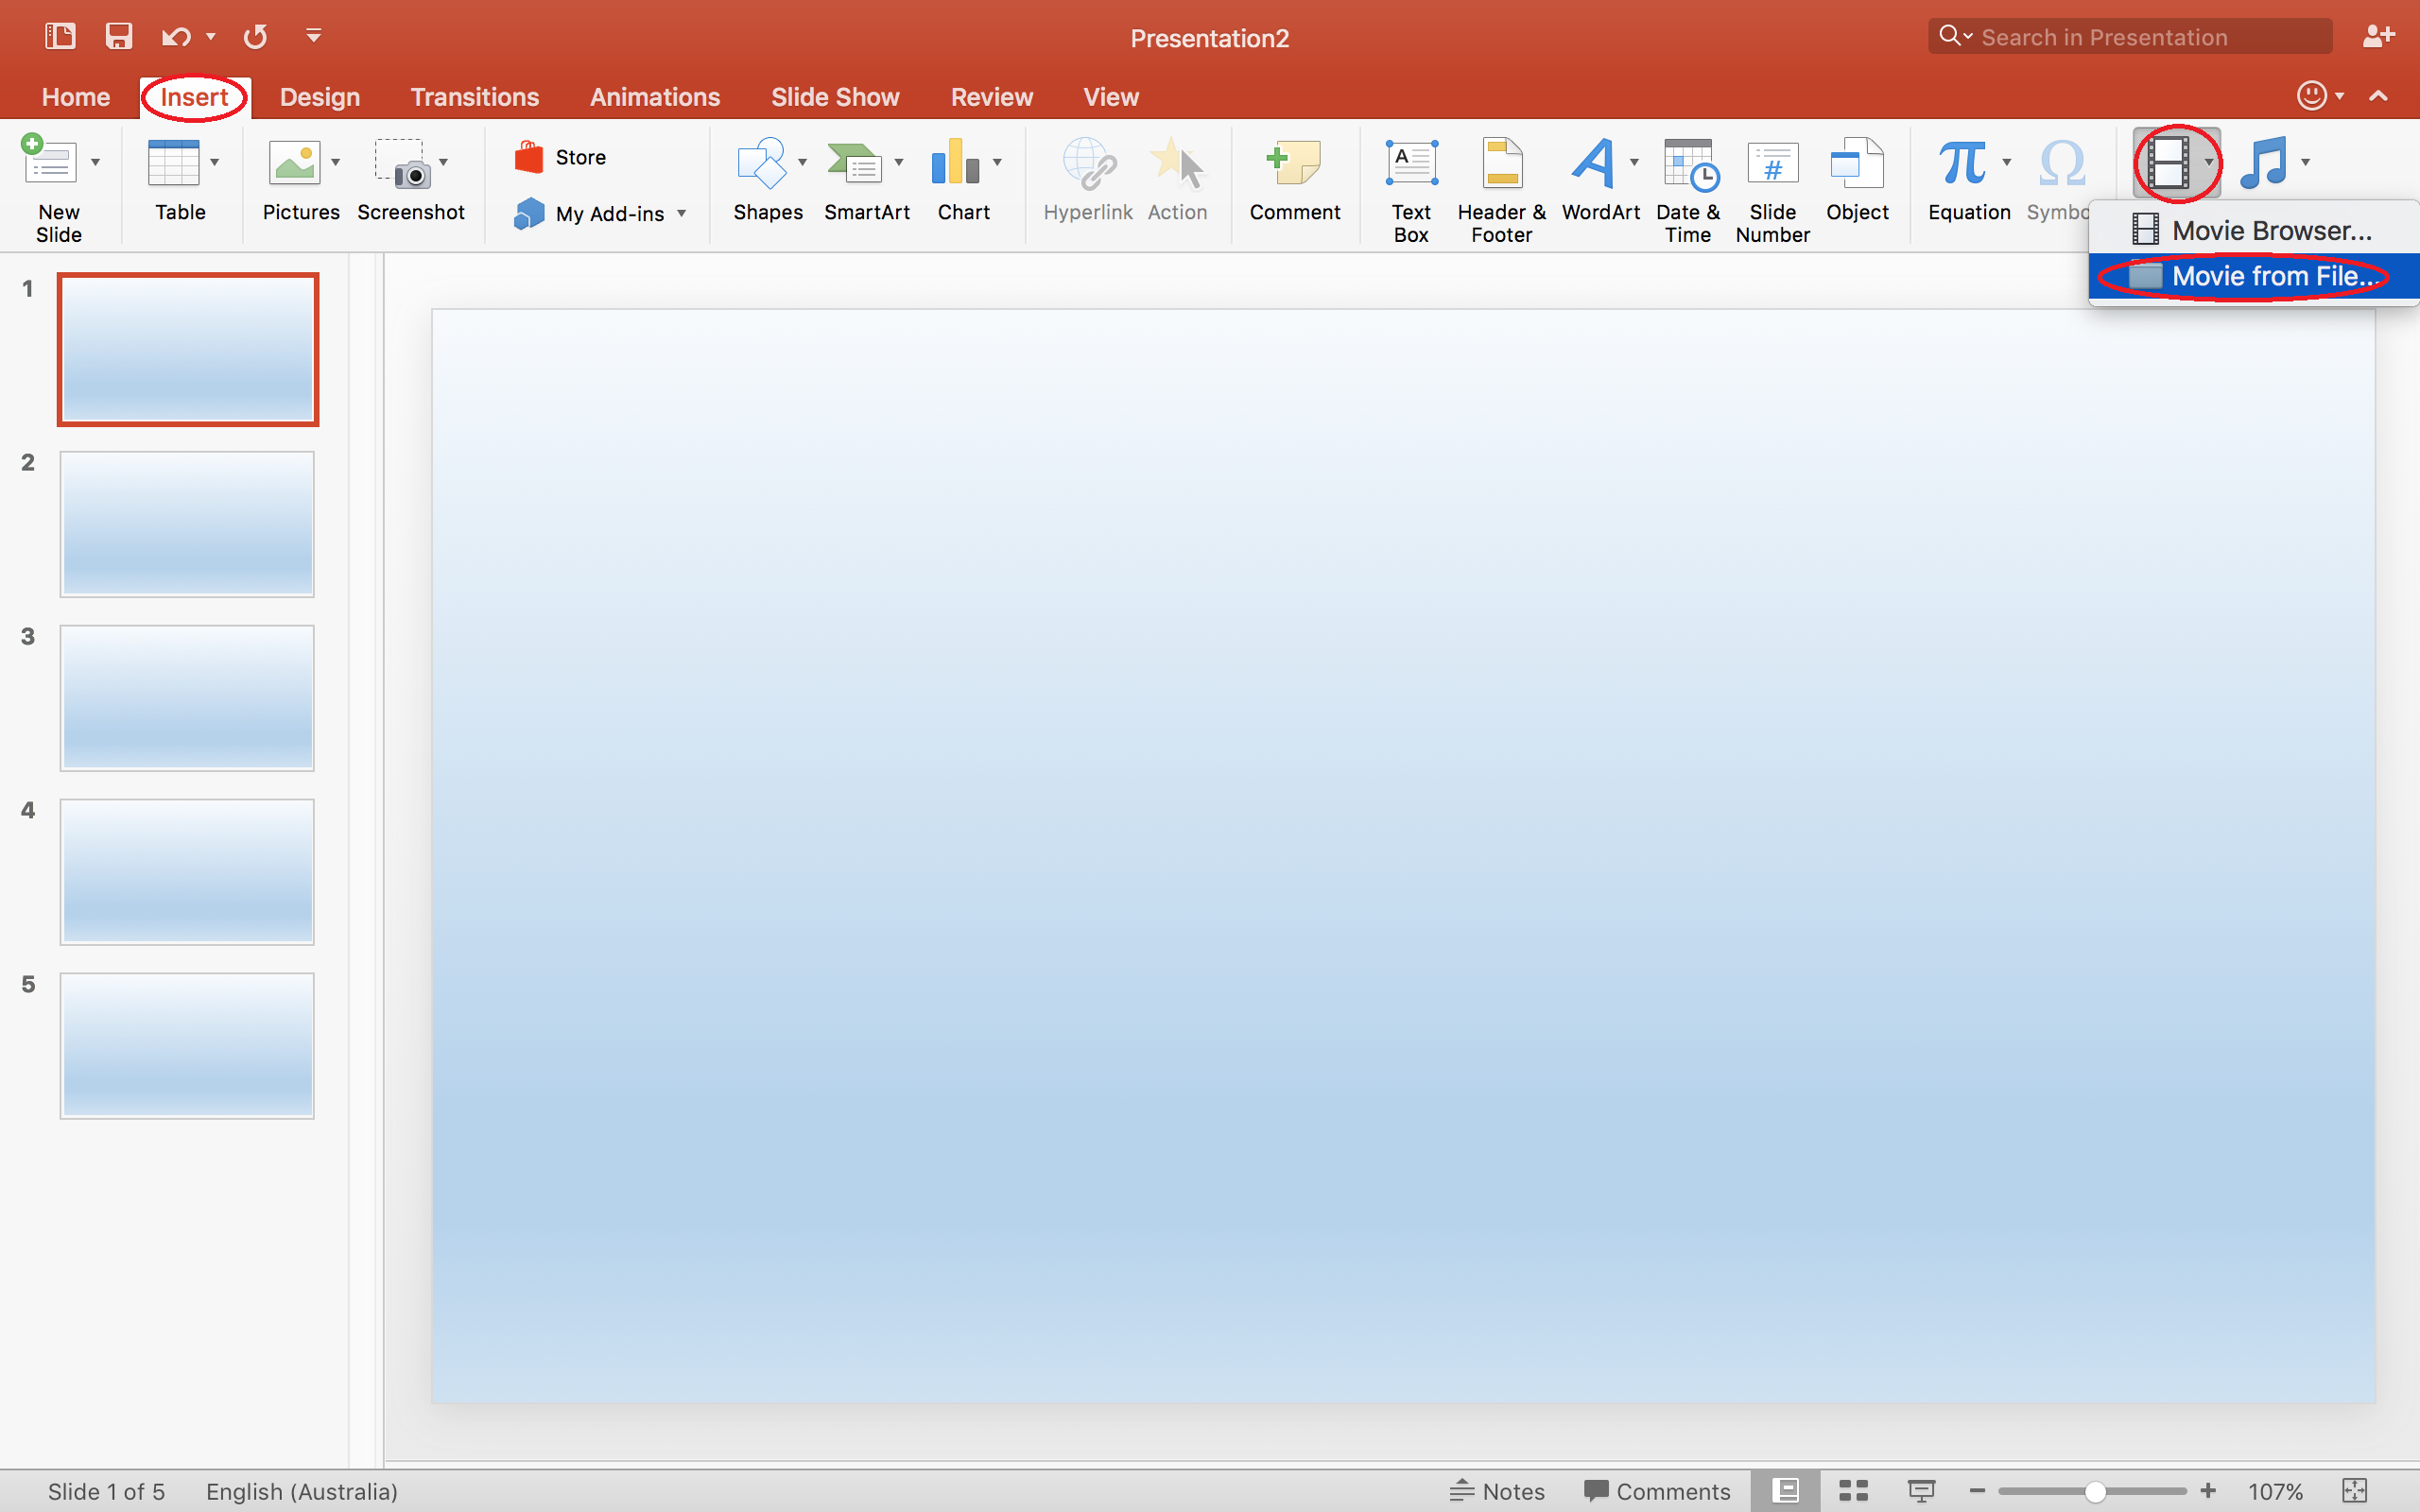Click the smiley feedback icon
Viewport: 2420px width, 1512px height.
(x=2311, y=95)
